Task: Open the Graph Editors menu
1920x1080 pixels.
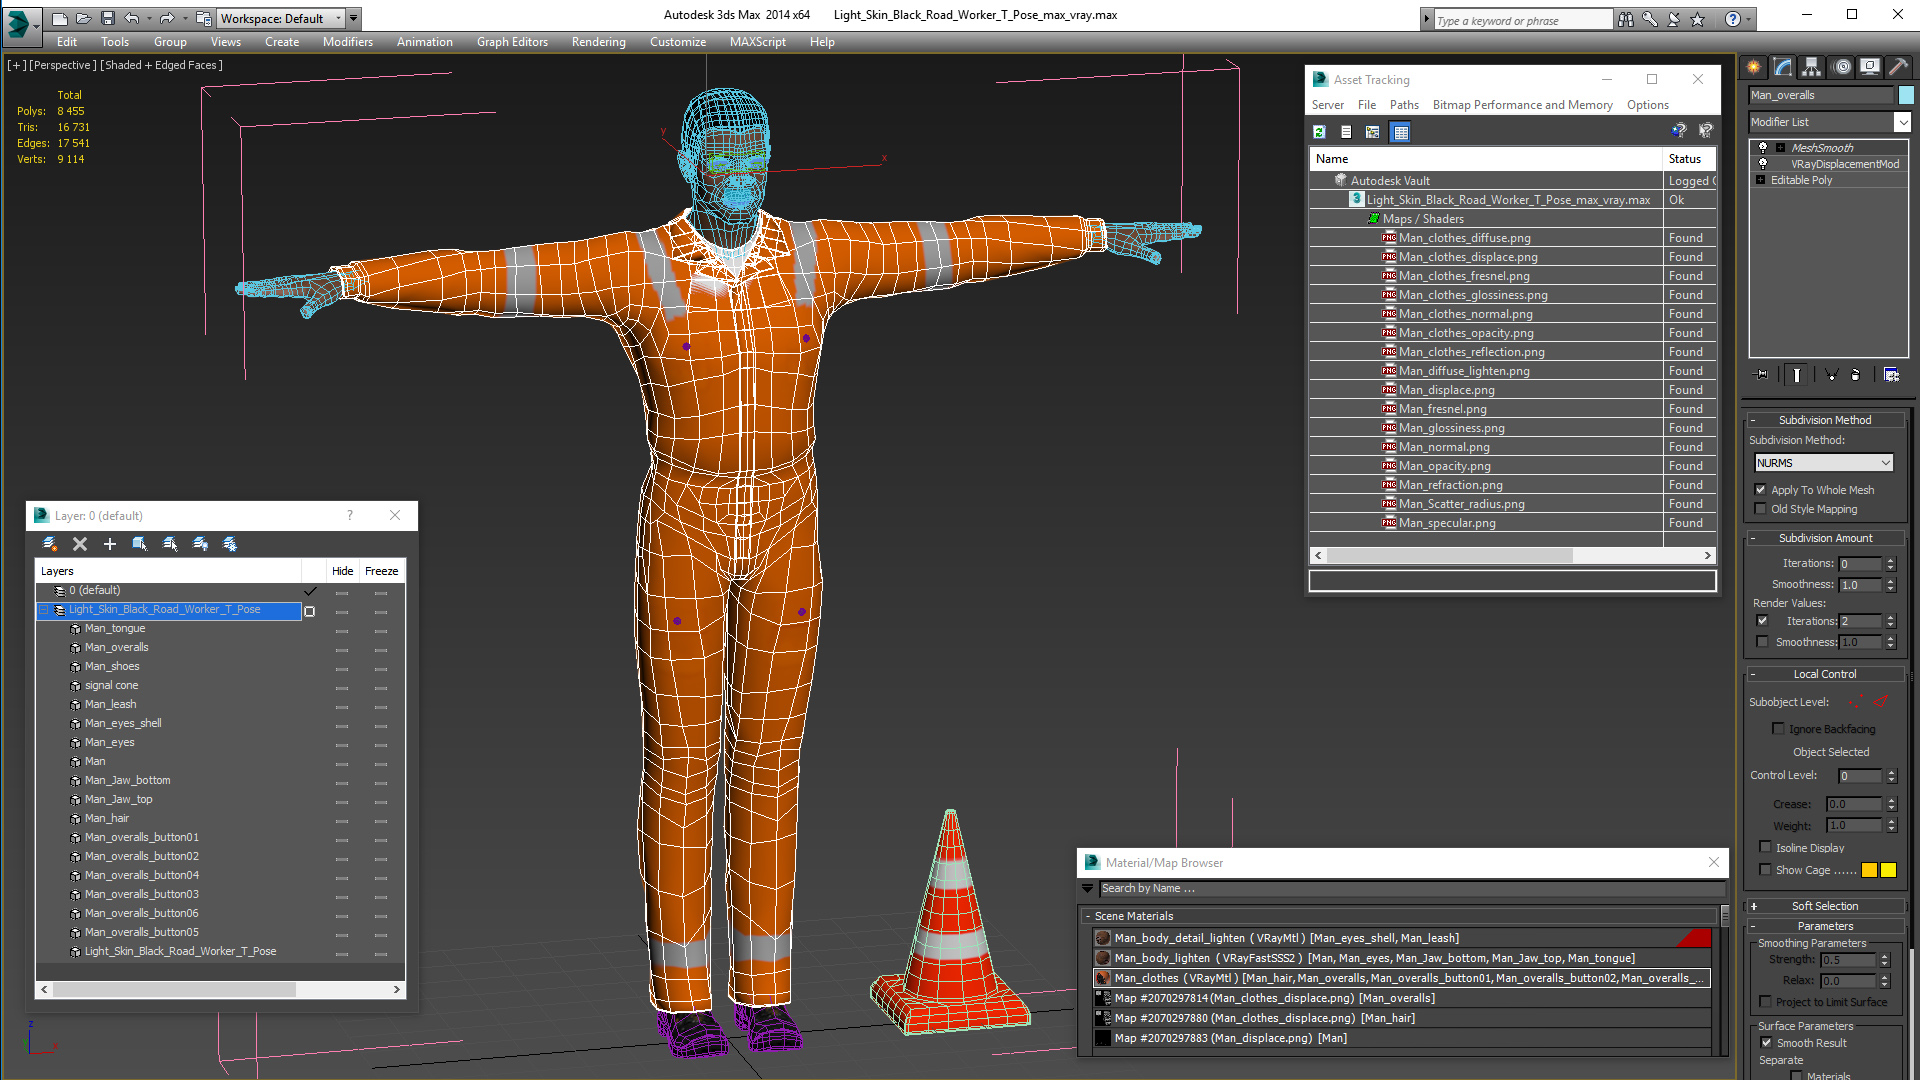Action: point(512,42)
